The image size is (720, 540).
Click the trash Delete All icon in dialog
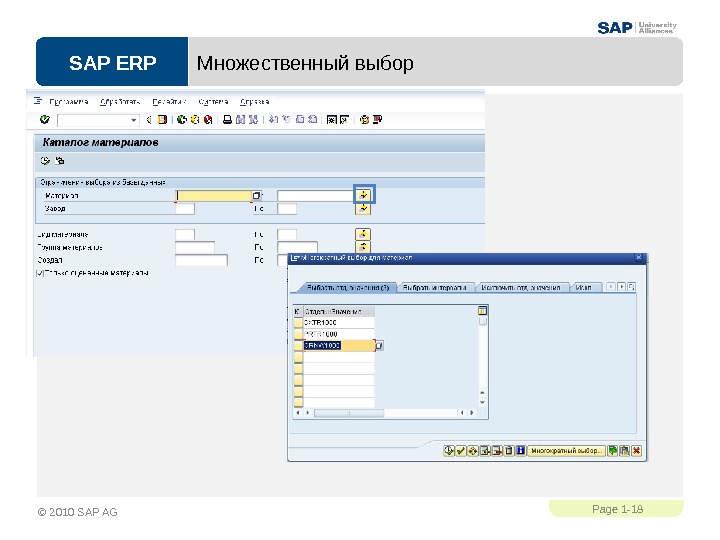pyautogui.click(x=509, y=451)
